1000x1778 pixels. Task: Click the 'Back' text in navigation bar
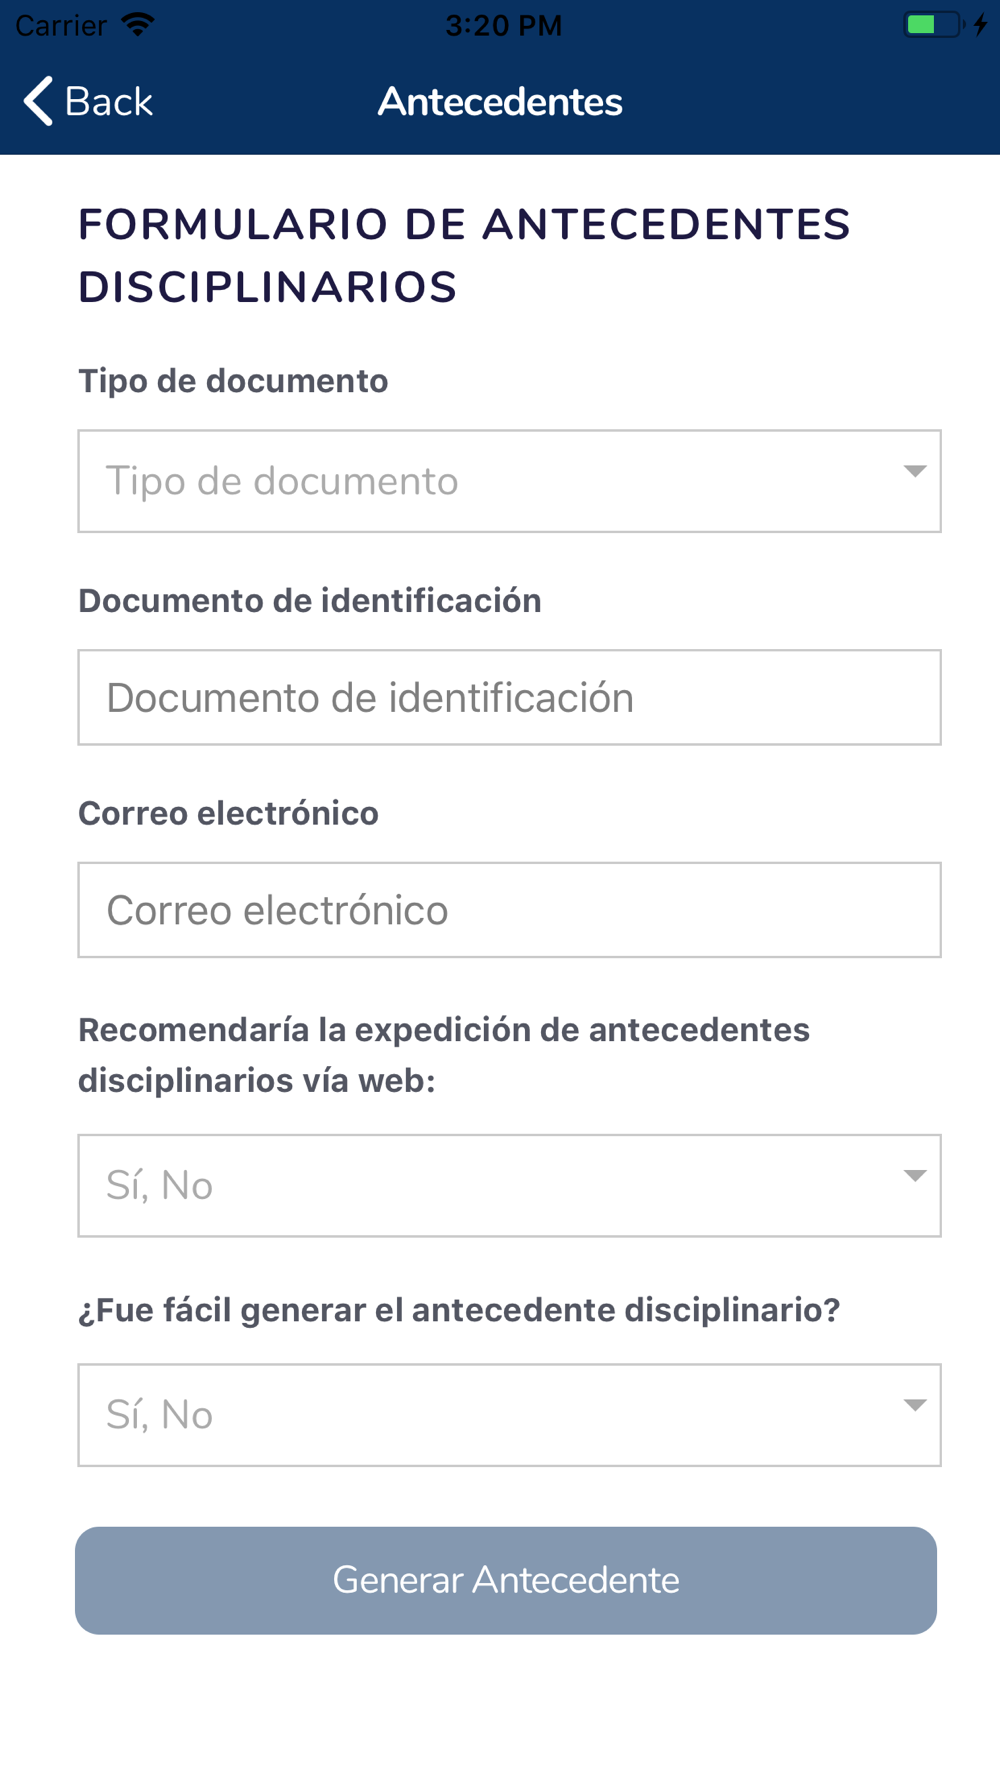click(108, 102)
